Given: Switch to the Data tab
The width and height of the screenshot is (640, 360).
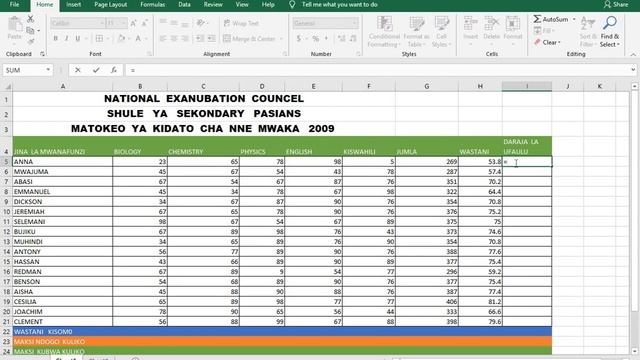Looking at the screenshot, I should (x=184, y=4).
